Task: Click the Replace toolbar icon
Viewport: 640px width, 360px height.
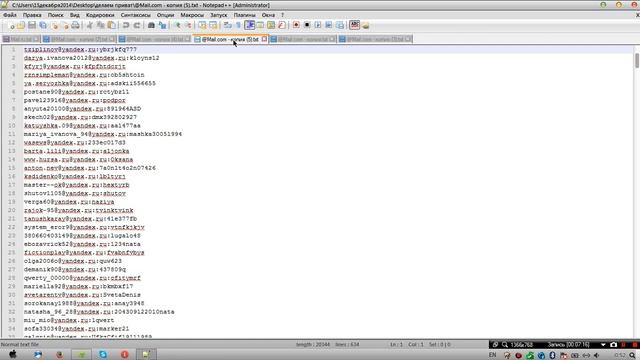Action: tap(162, 25)
